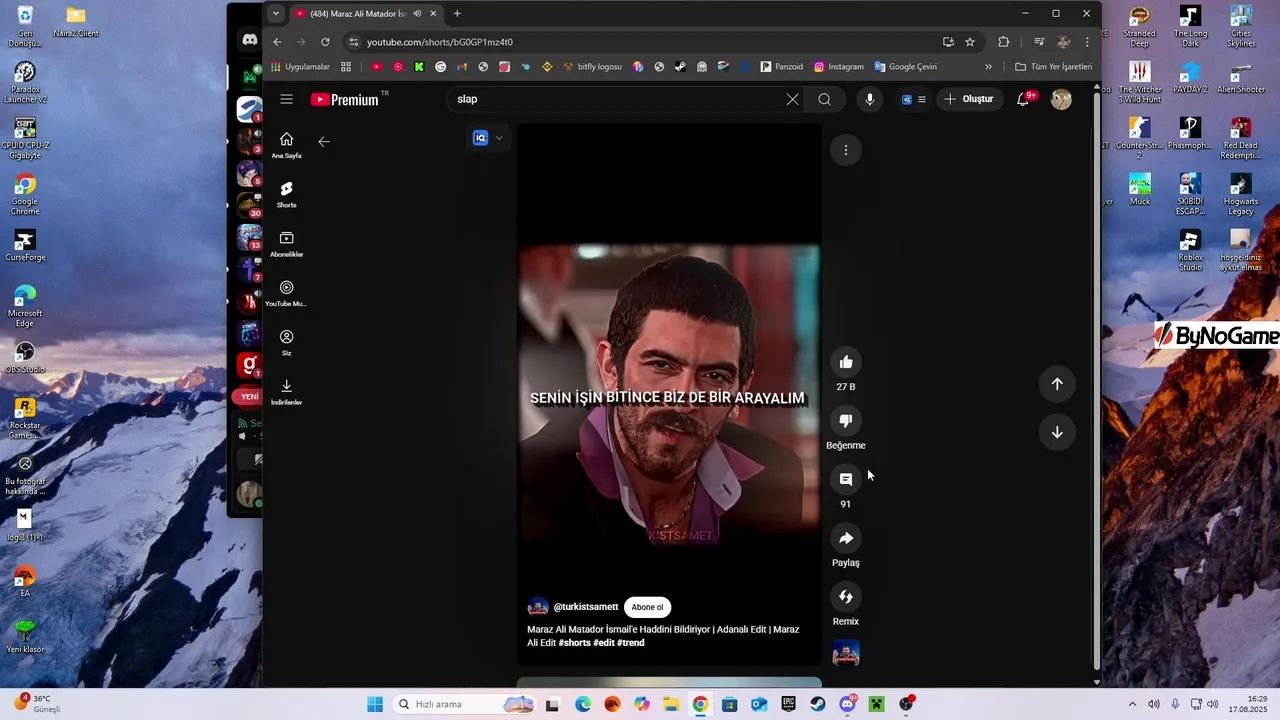
Task: Open Cities Skylines desktop shortcut
Action: point(1241,27)
